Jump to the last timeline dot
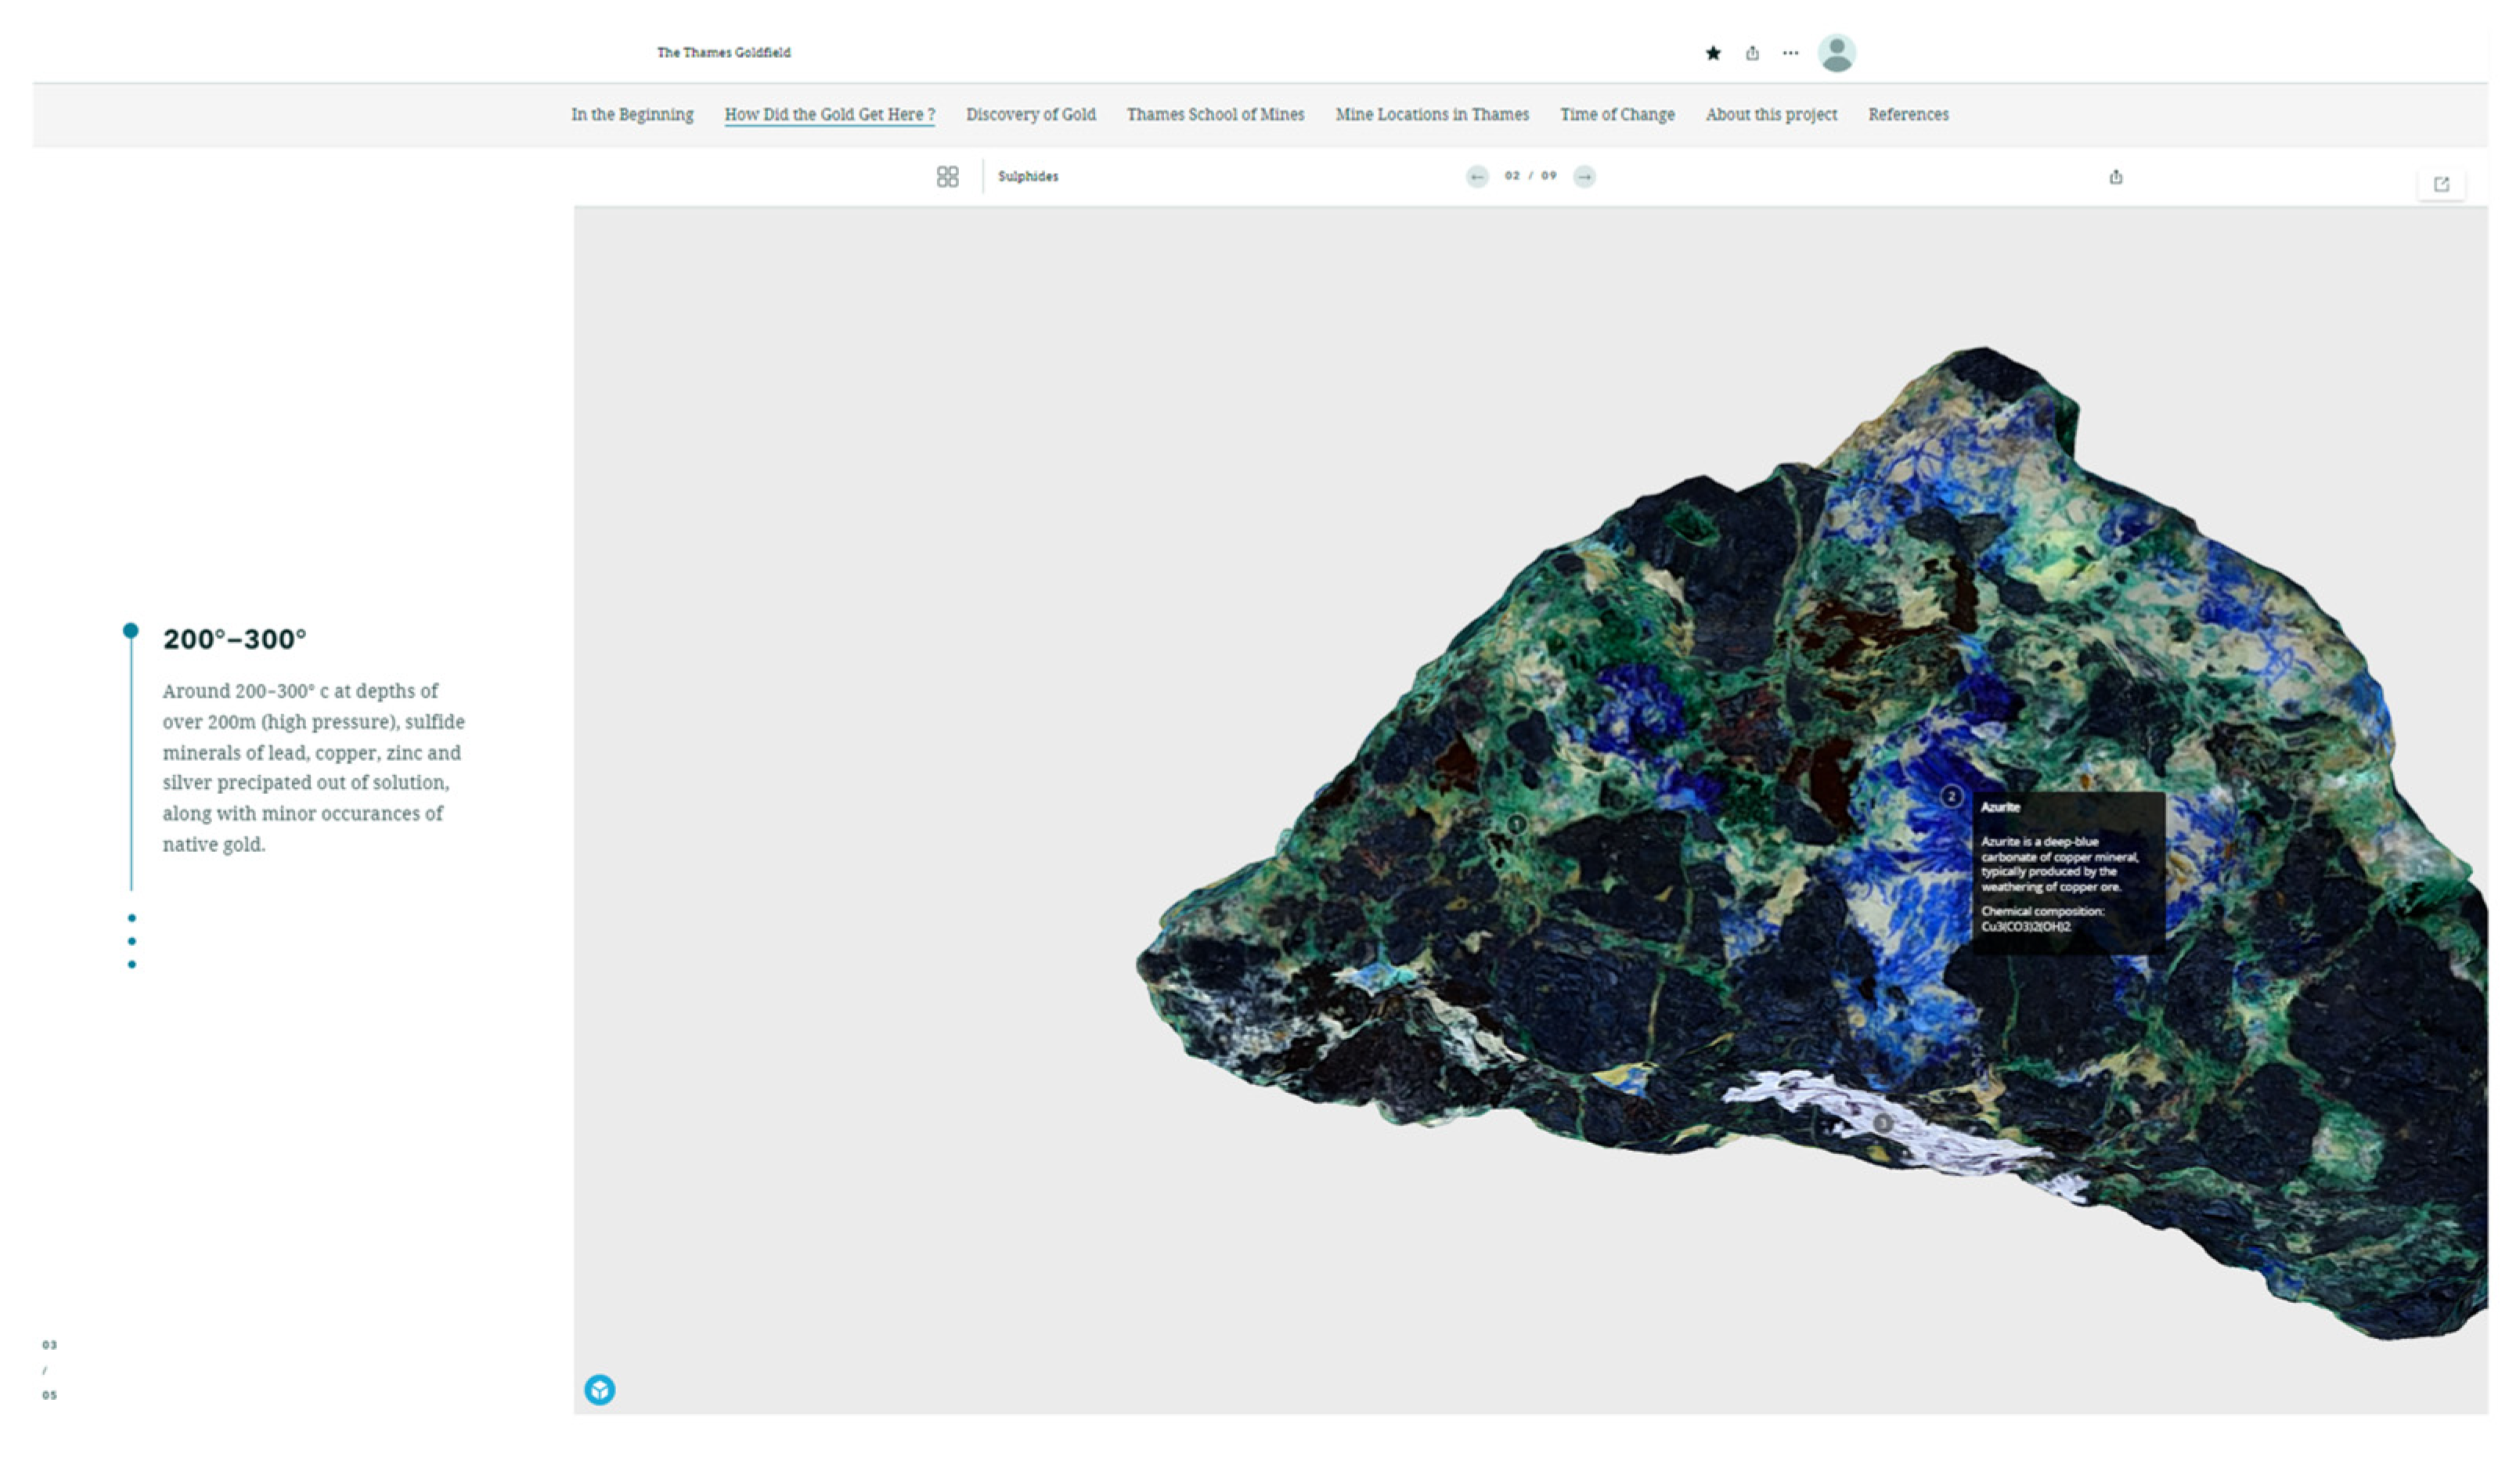 [132, 964]
